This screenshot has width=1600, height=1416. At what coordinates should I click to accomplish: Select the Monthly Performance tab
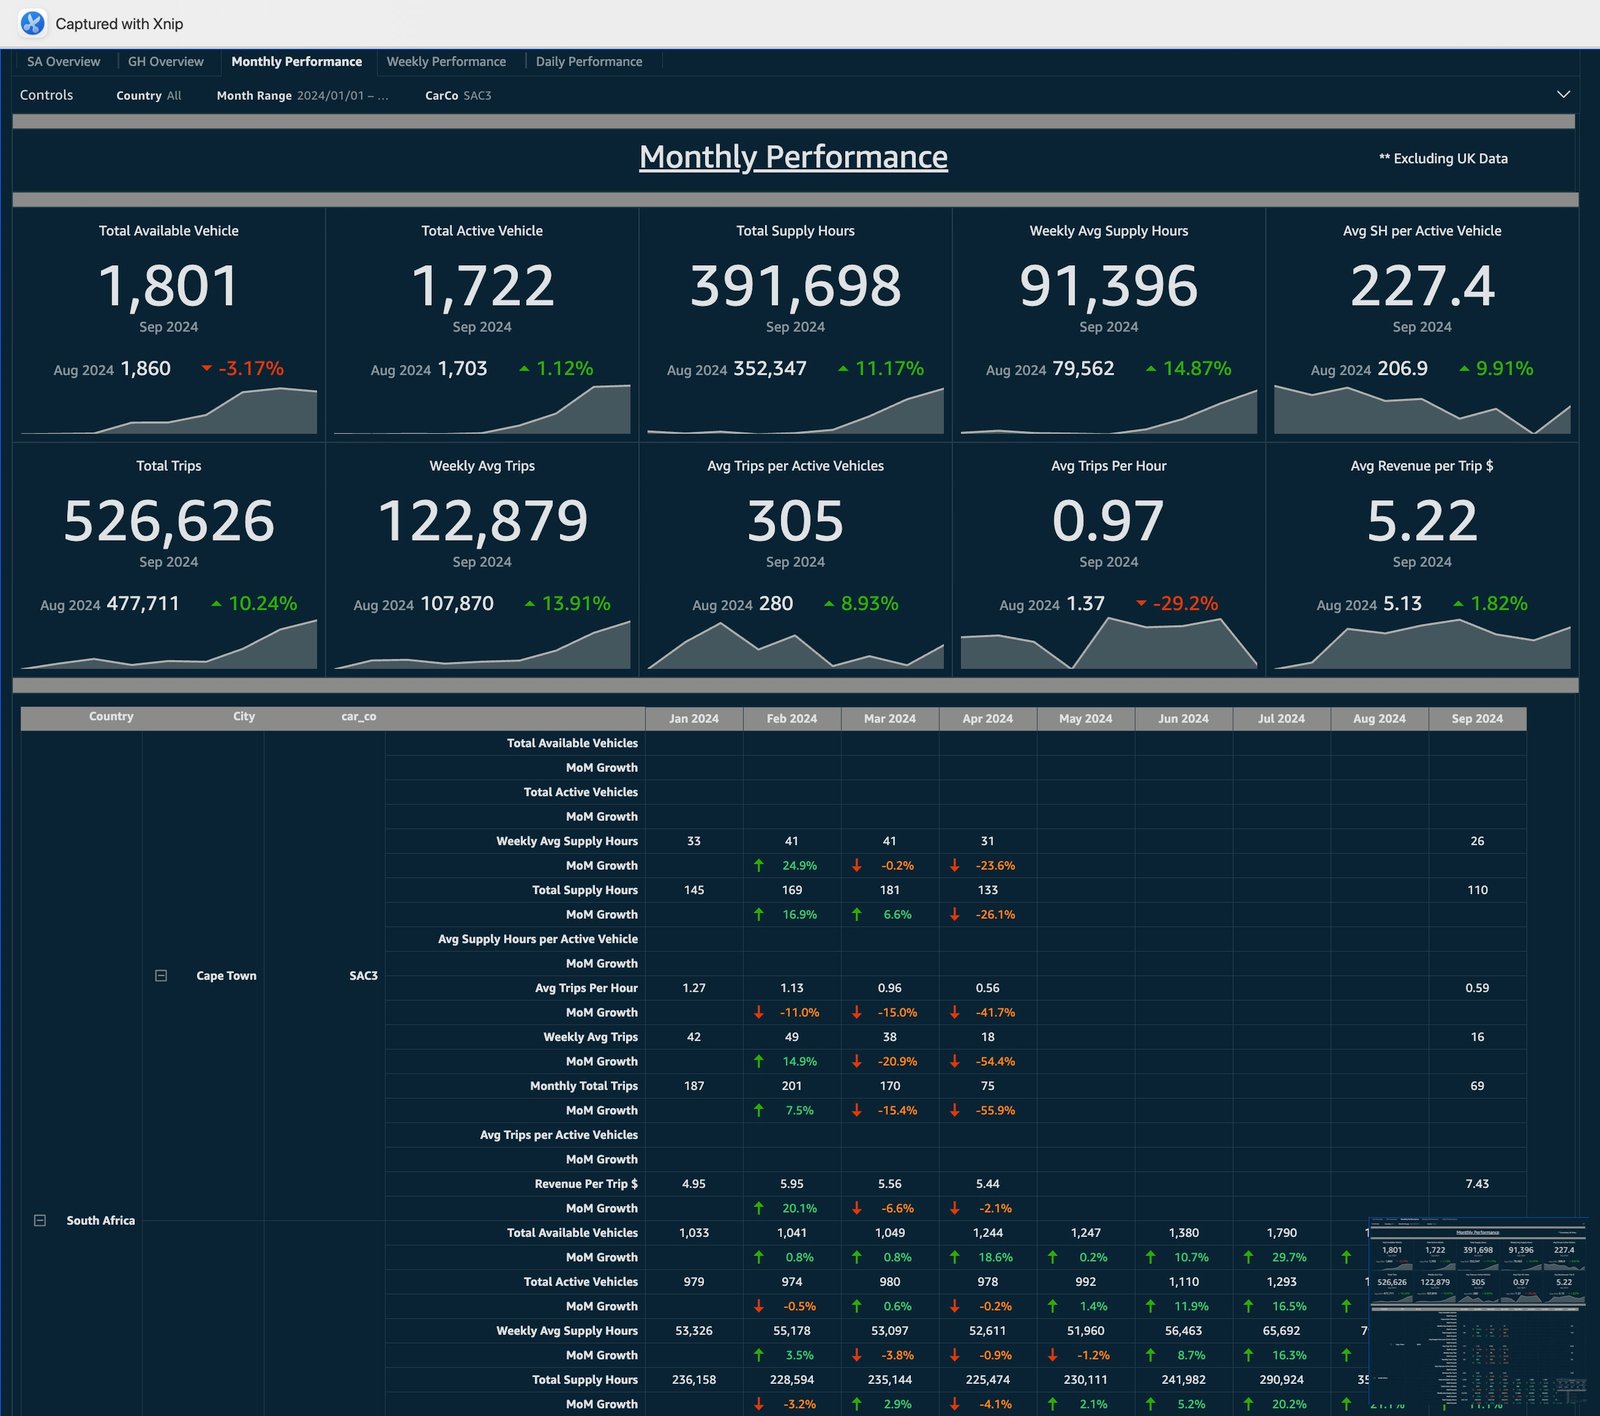[x=296, y=61]
